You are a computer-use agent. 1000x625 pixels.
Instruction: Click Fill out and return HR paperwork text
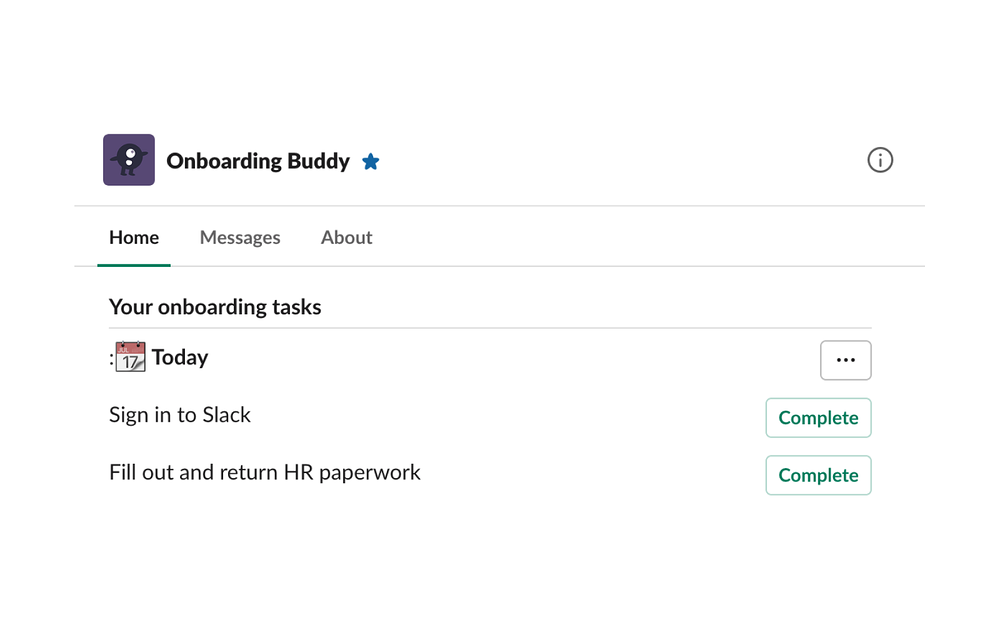(265, 472)
